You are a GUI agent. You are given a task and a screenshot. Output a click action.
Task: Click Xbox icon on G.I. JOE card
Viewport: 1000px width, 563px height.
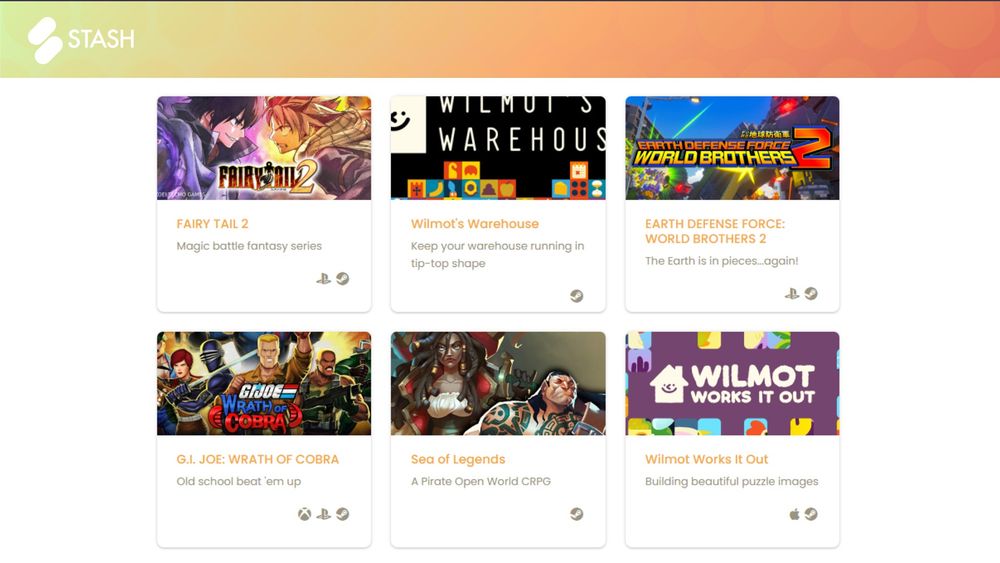tap(305, 514)
